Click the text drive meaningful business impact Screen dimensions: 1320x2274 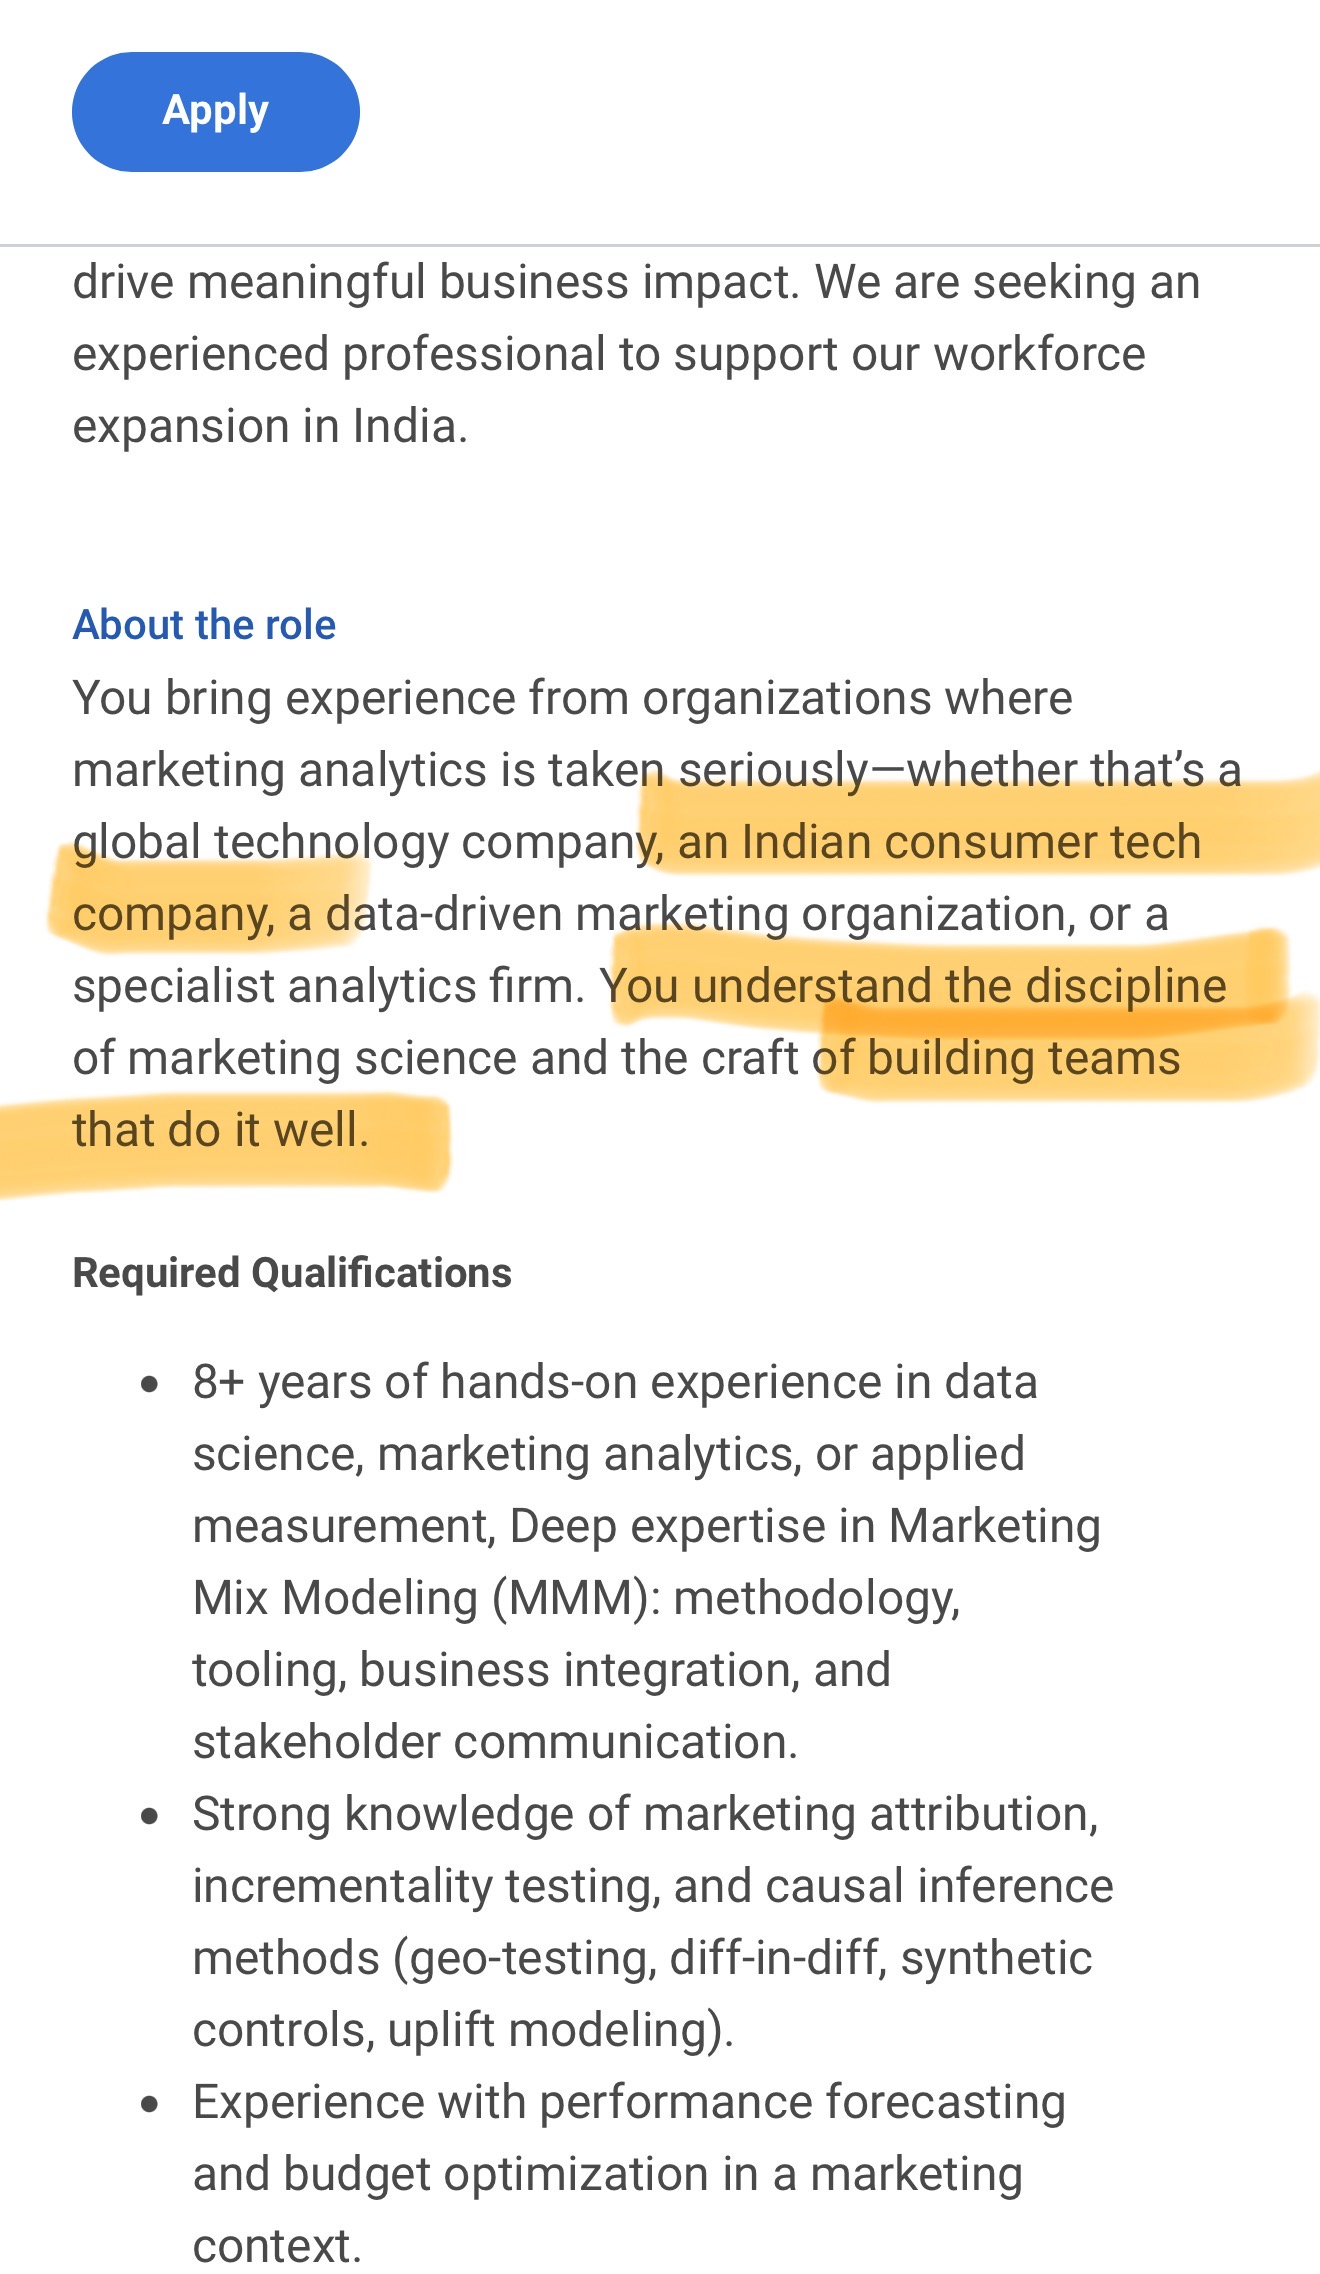[436, 282]
